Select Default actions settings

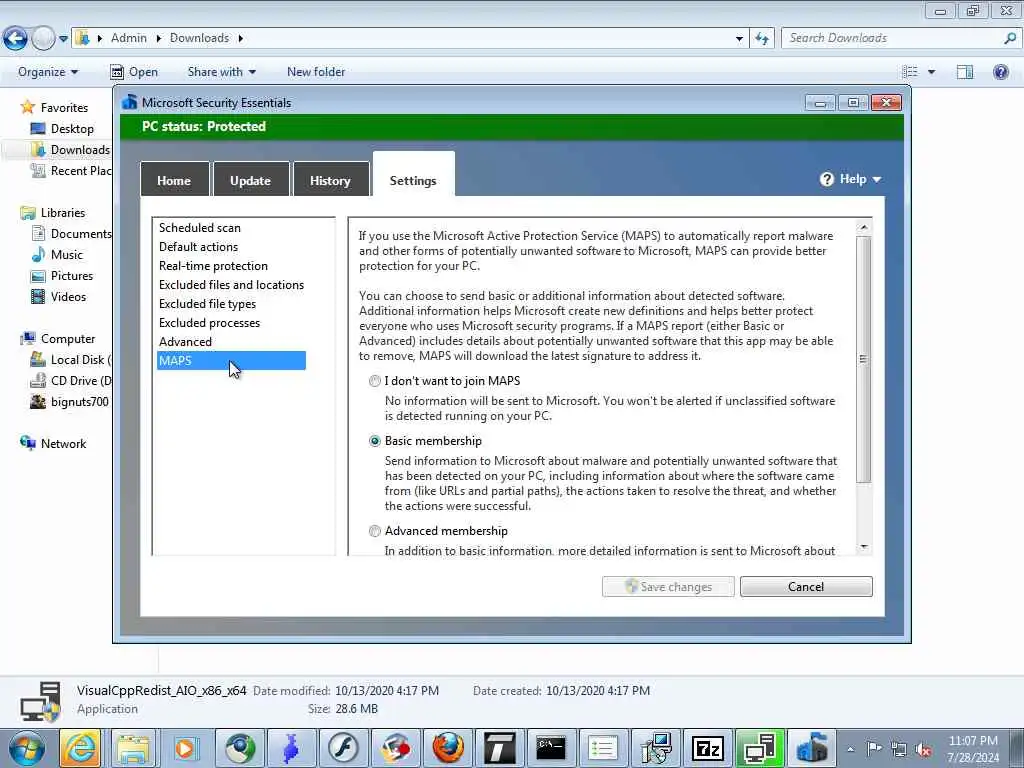tap(199, 247)
